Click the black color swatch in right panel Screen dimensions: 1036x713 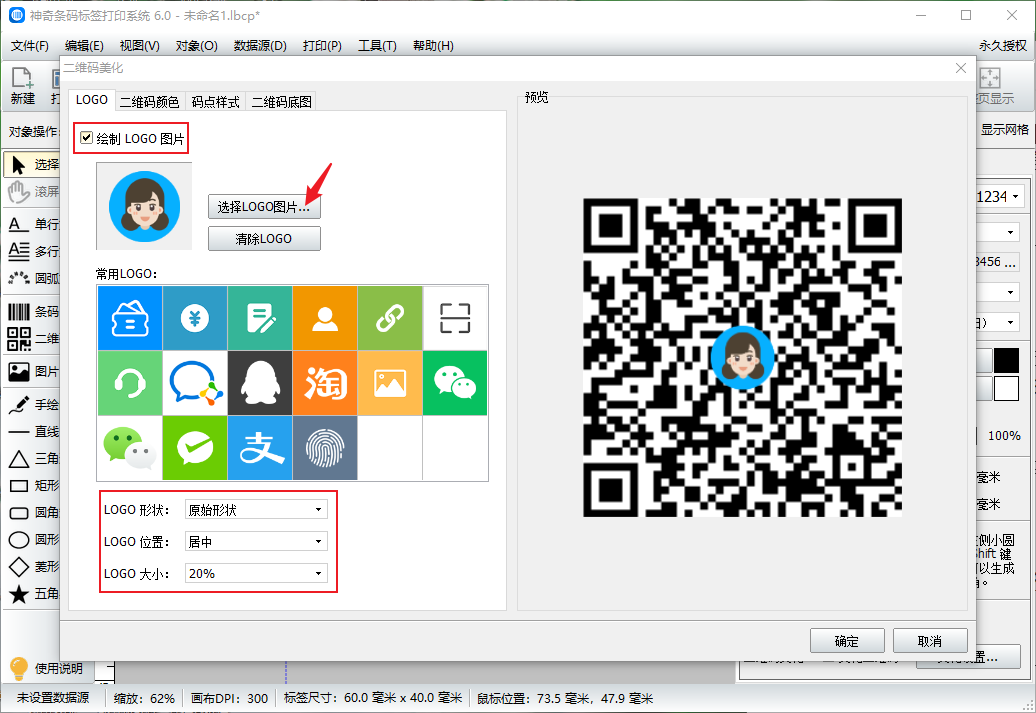[1006, 361]
